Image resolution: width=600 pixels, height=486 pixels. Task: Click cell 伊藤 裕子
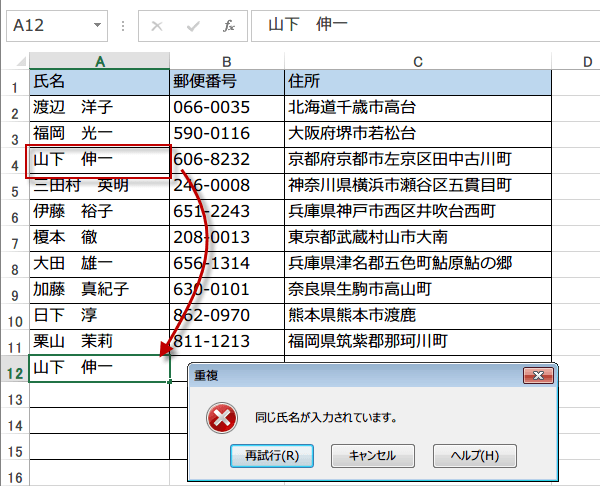tap(99, 212)
